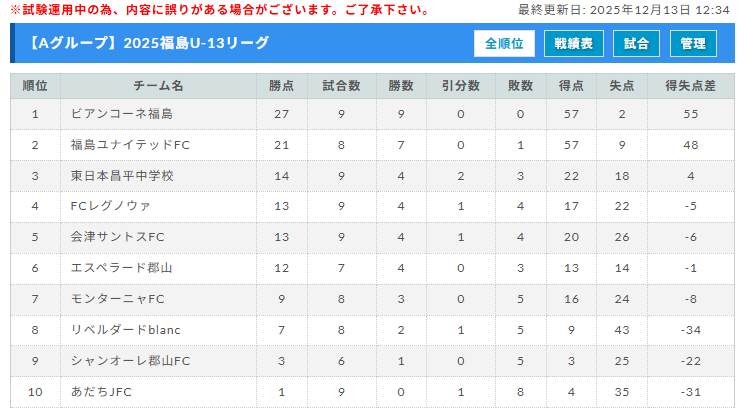744x415 pixels.
Task: Click the 会津サントスFC team name
Action: [x=118, y=237]
